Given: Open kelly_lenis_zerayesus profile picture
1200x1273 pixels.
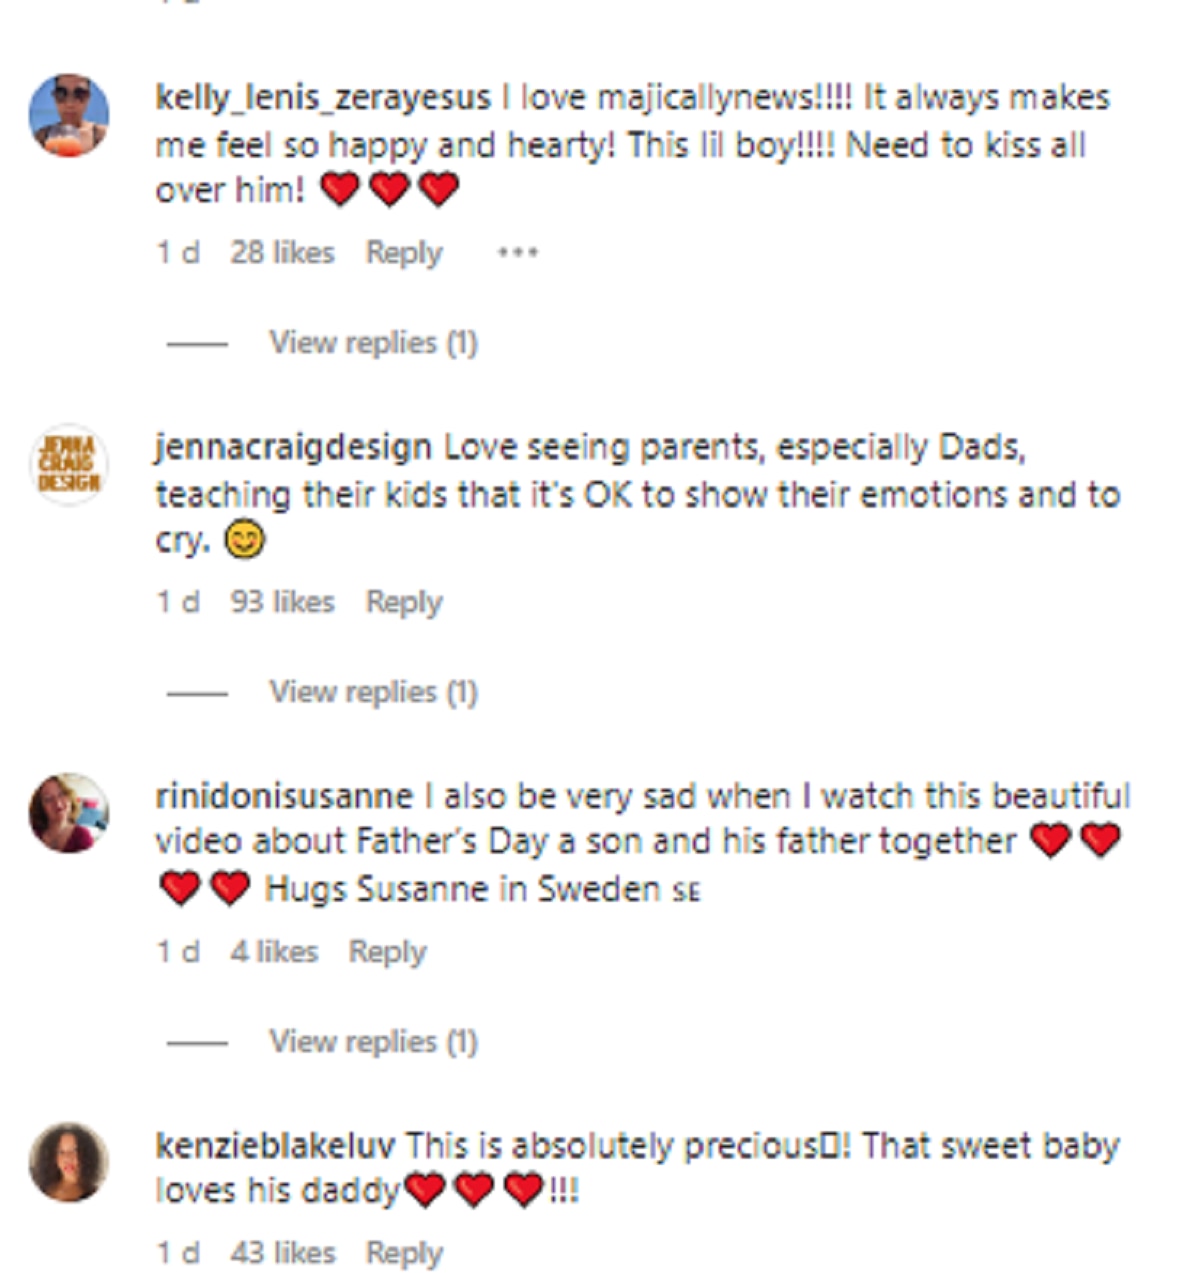Looking at the screenshot, I should coord(68,115).
